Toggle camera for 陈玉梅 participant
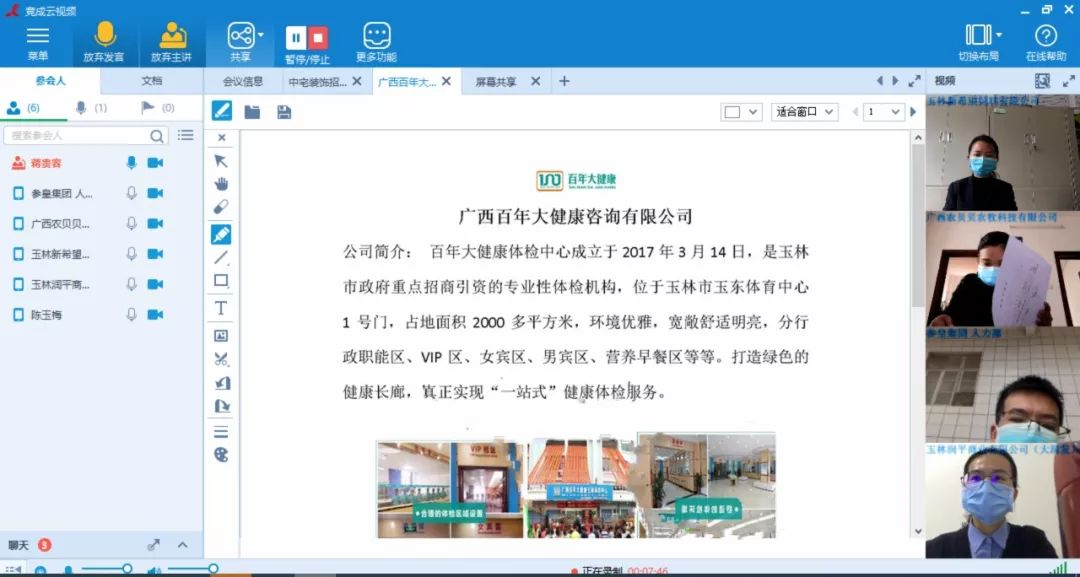Screen dimensions: 1080x577 155,315
